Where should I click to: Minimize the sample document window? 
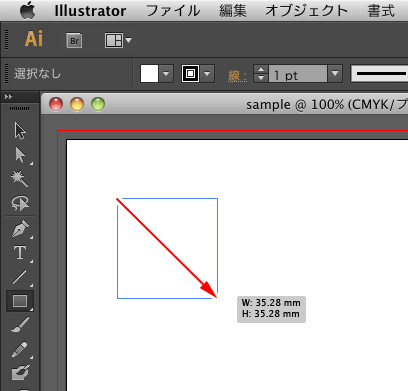[x=77, y=104]
